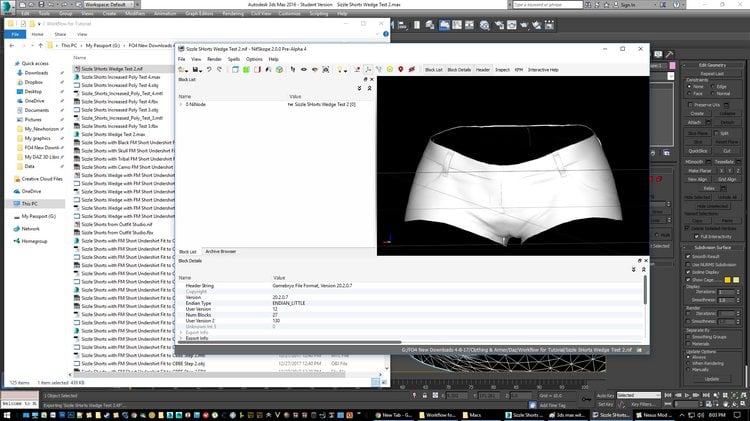Screen dimensions: 750x421
Task: Toggle Full Interactivity checkbox
Action: (x=696, y=237)
